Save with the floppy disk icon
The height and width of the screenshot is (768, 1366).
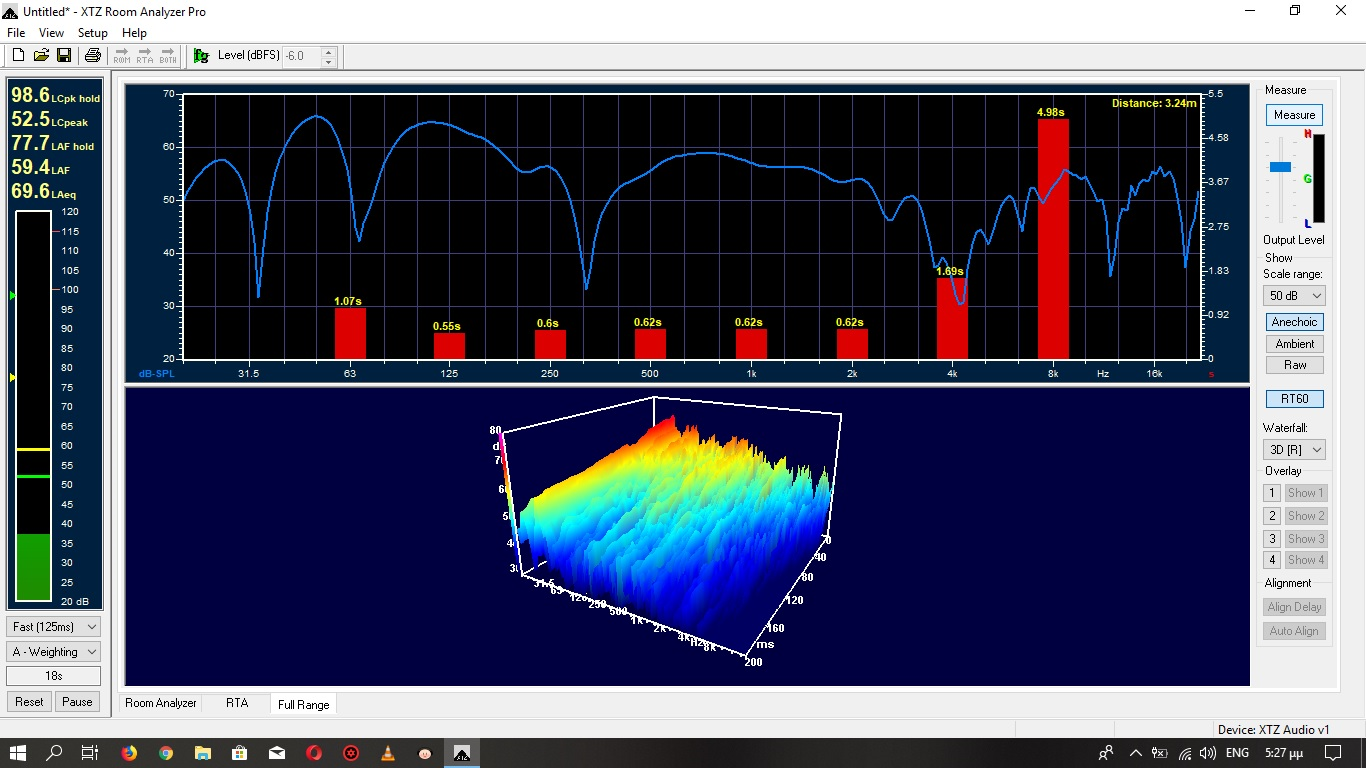tap(63, 56)
